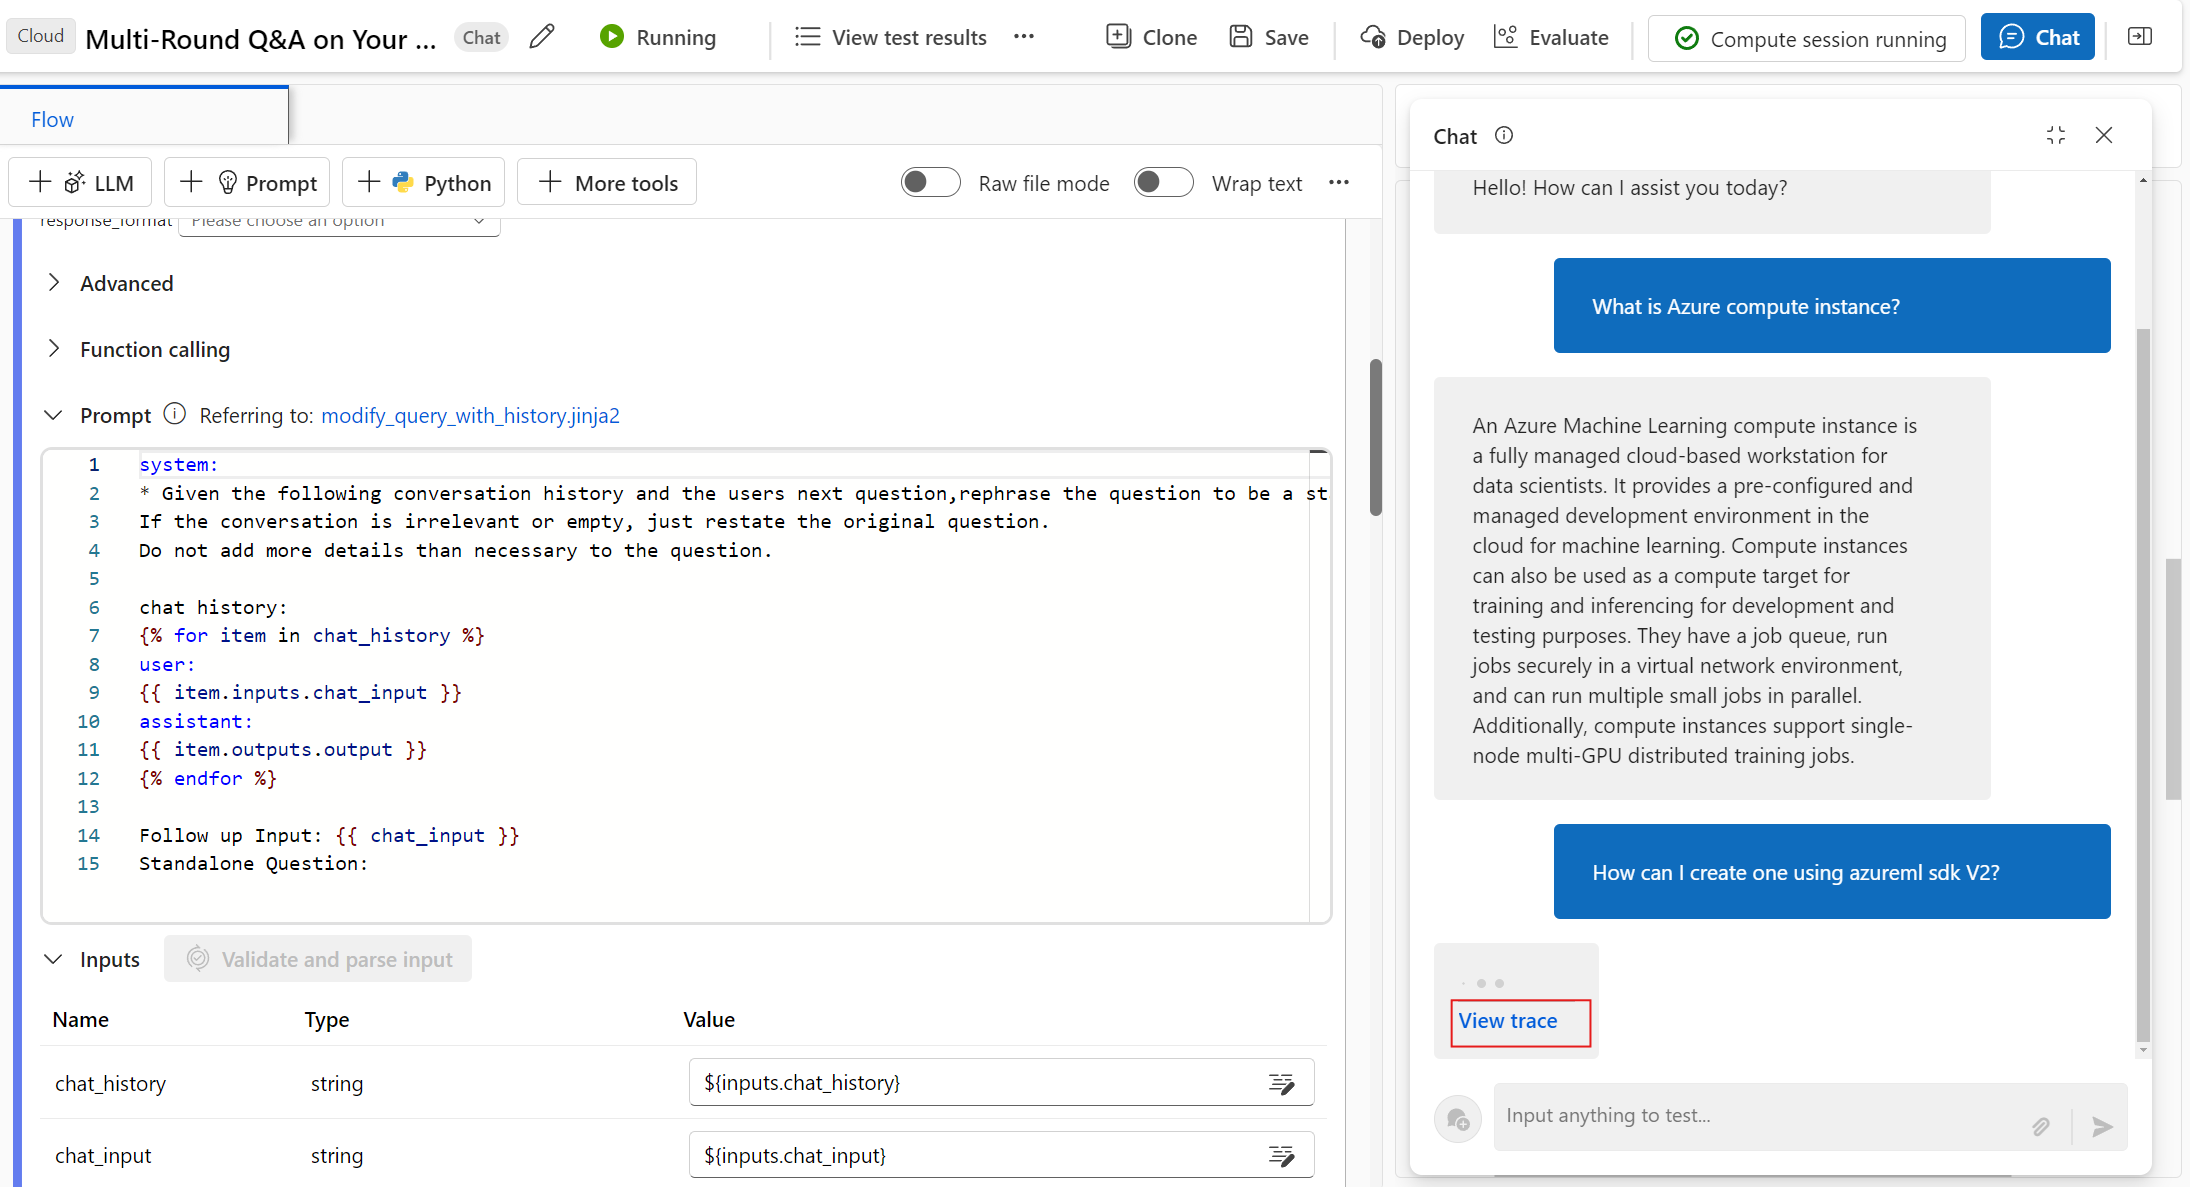2190x1187 pixels.
Task: Open View test results menu
Action: coord(890,37)
